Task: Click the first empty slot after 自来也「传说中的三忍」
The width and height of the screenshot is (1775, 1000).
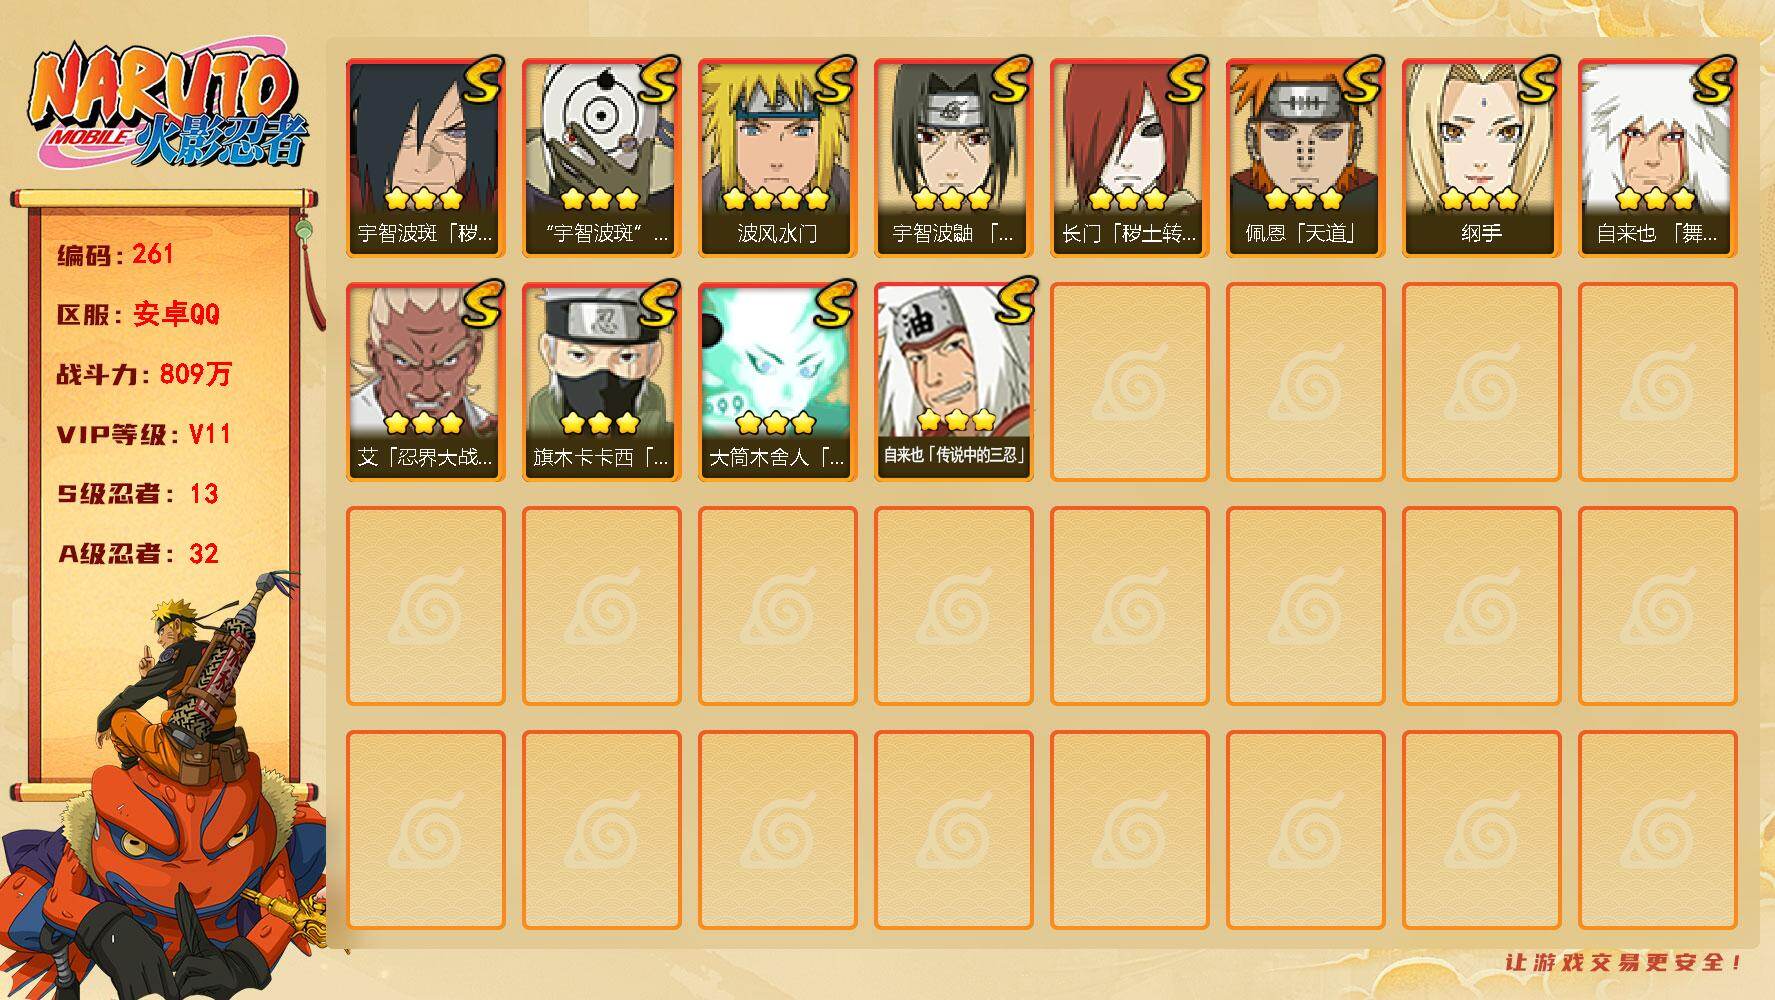Action: (x=1129, y=382)
